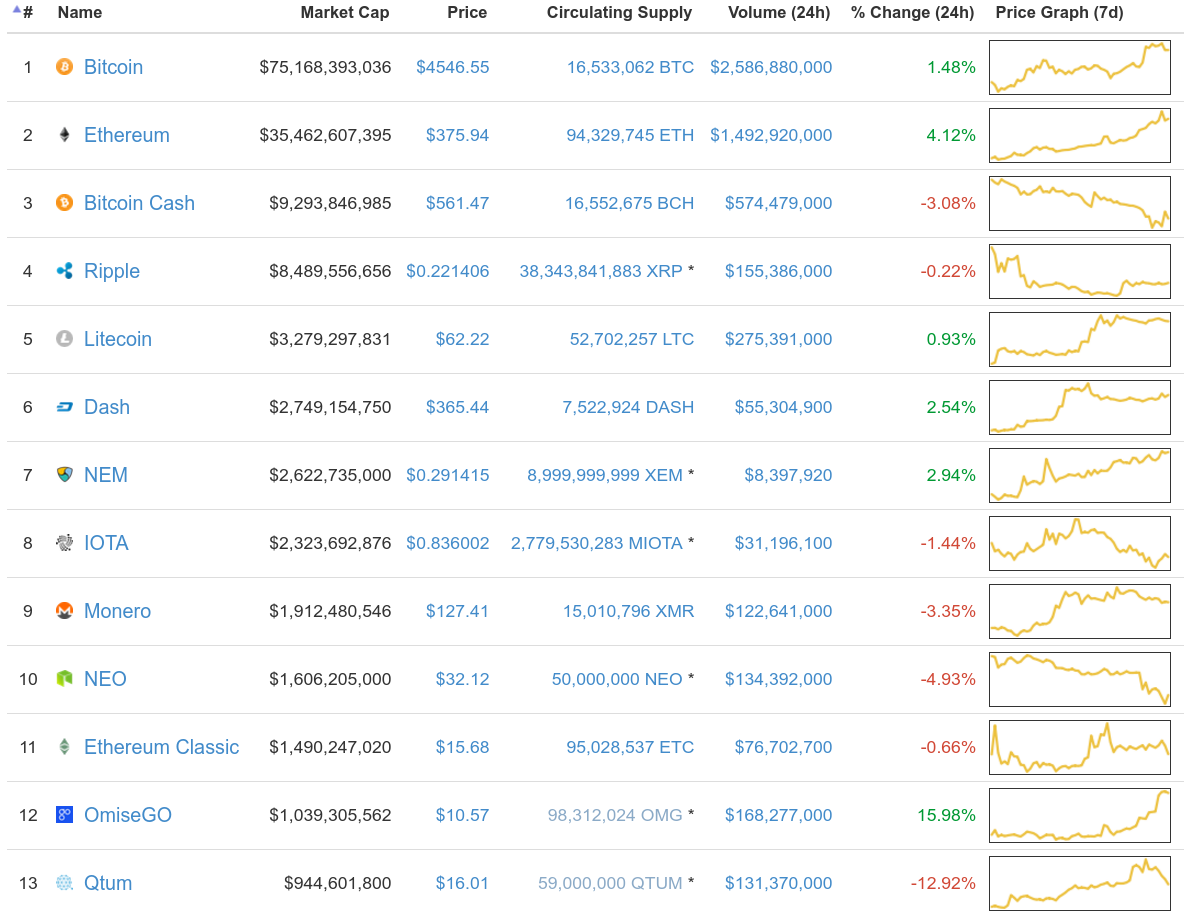
Task: Click the Qtum logo icon
Action: tap(64, 882)
